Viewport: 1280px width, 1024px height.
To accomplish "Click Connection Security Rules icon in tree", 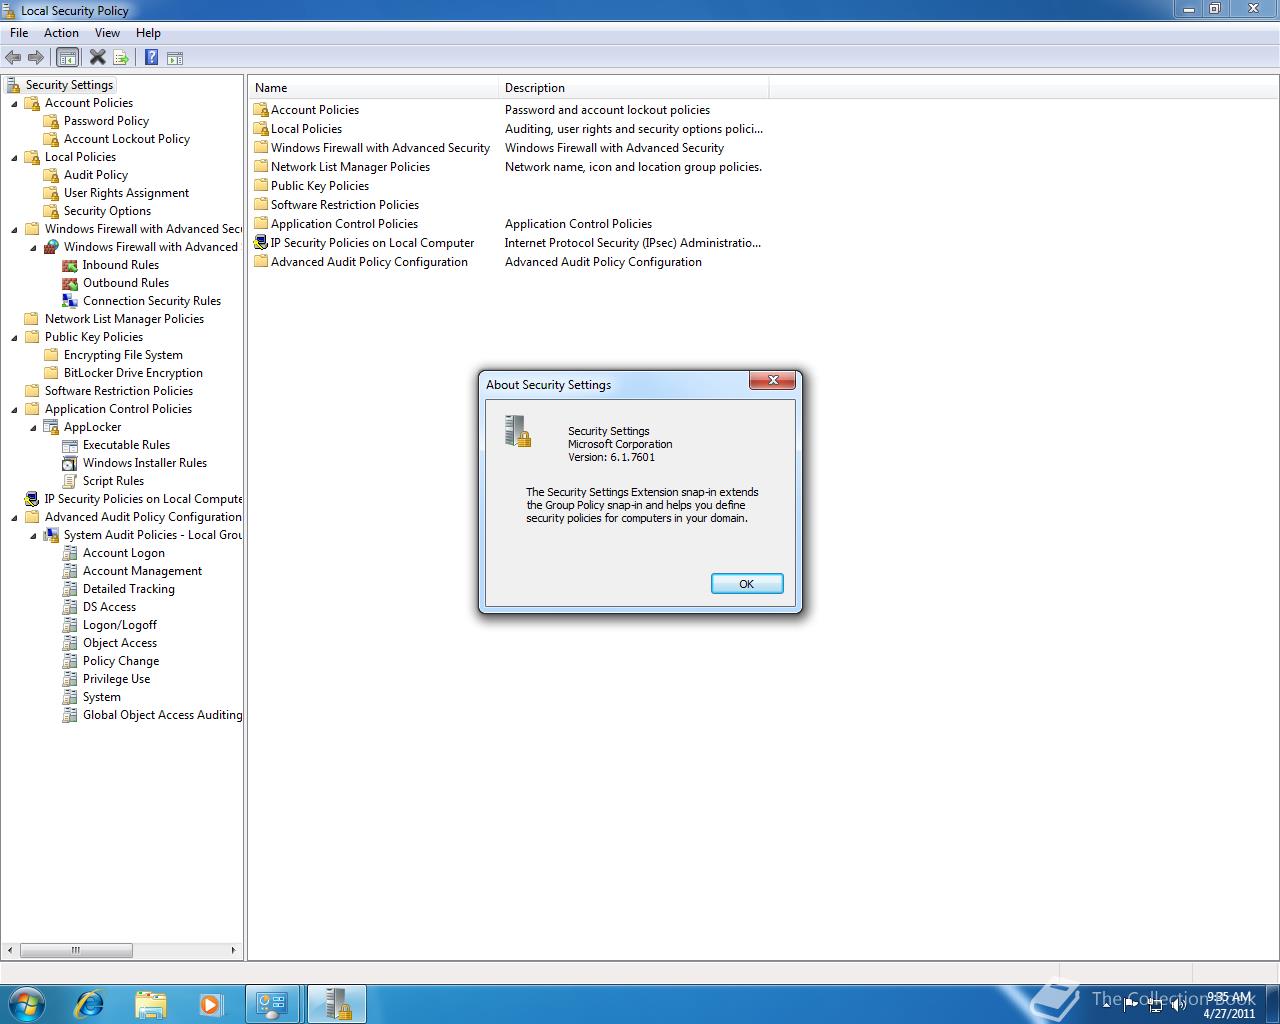I will [x=70, y=301].
